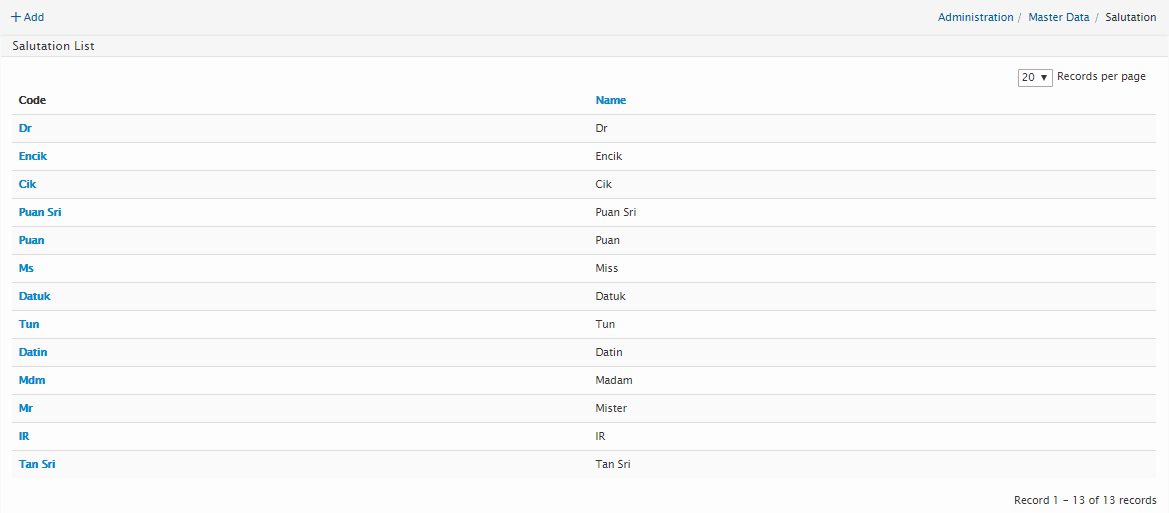Open the Puan Sri salutation record
This screenshot has width=1169, height=513.
(41, 212)
